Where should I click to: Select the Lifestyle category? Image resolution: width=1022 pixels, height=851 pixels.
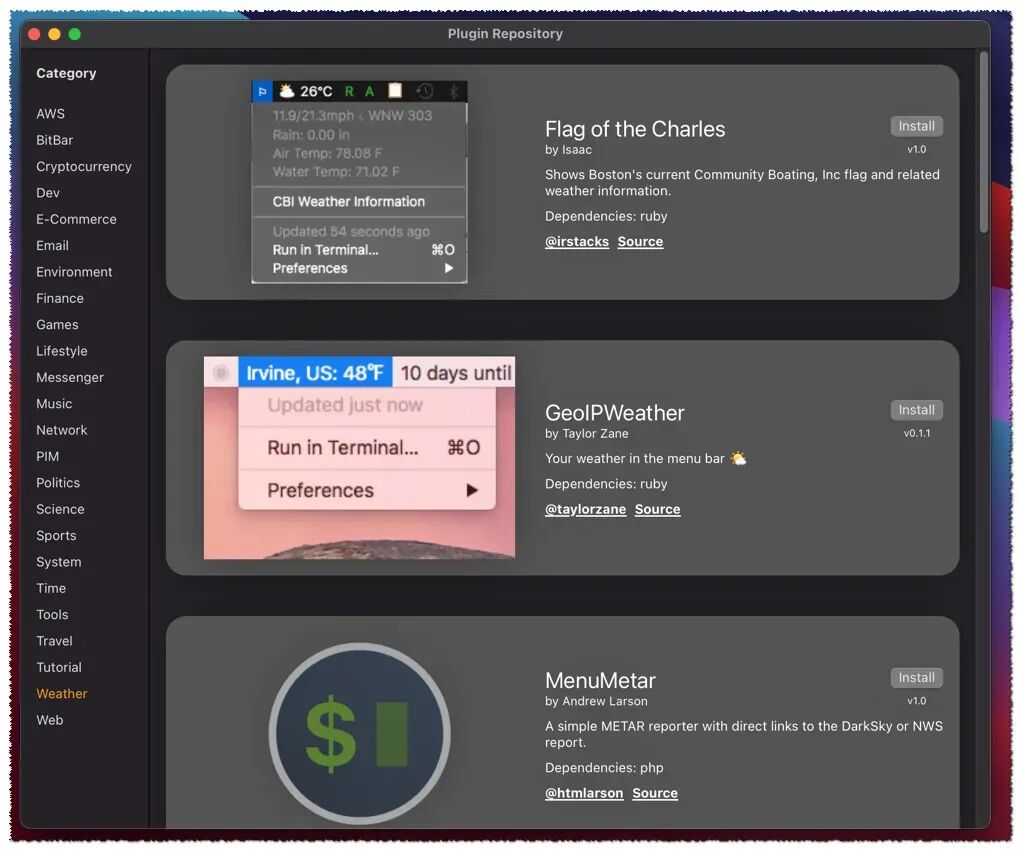click(61, 351)
